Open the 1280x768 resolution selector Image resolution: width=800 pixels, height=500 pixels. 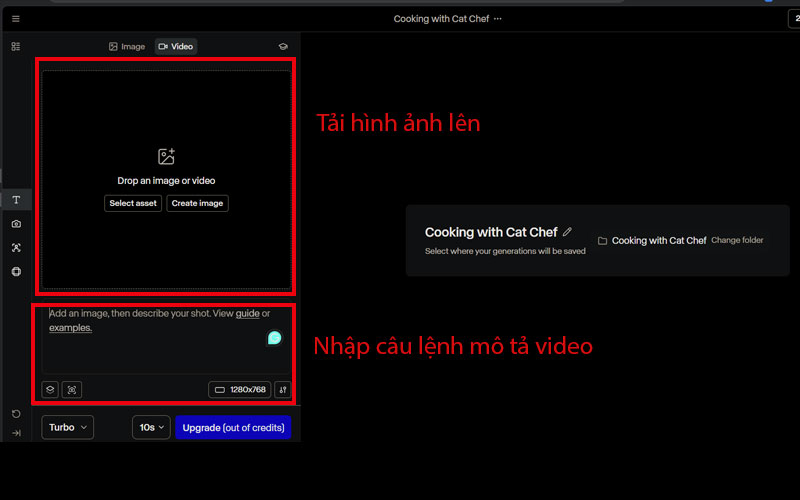point(239,390)
